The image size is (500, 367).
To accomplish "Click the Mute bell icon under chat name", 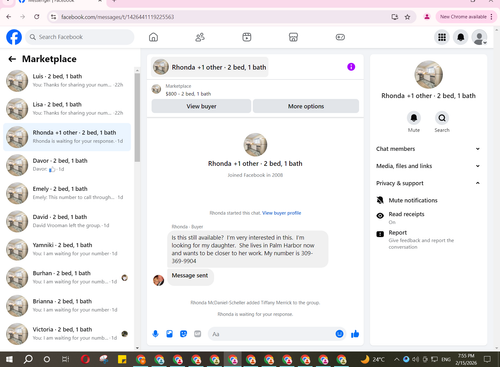I will pyautogui.click(x=414, y=118).
